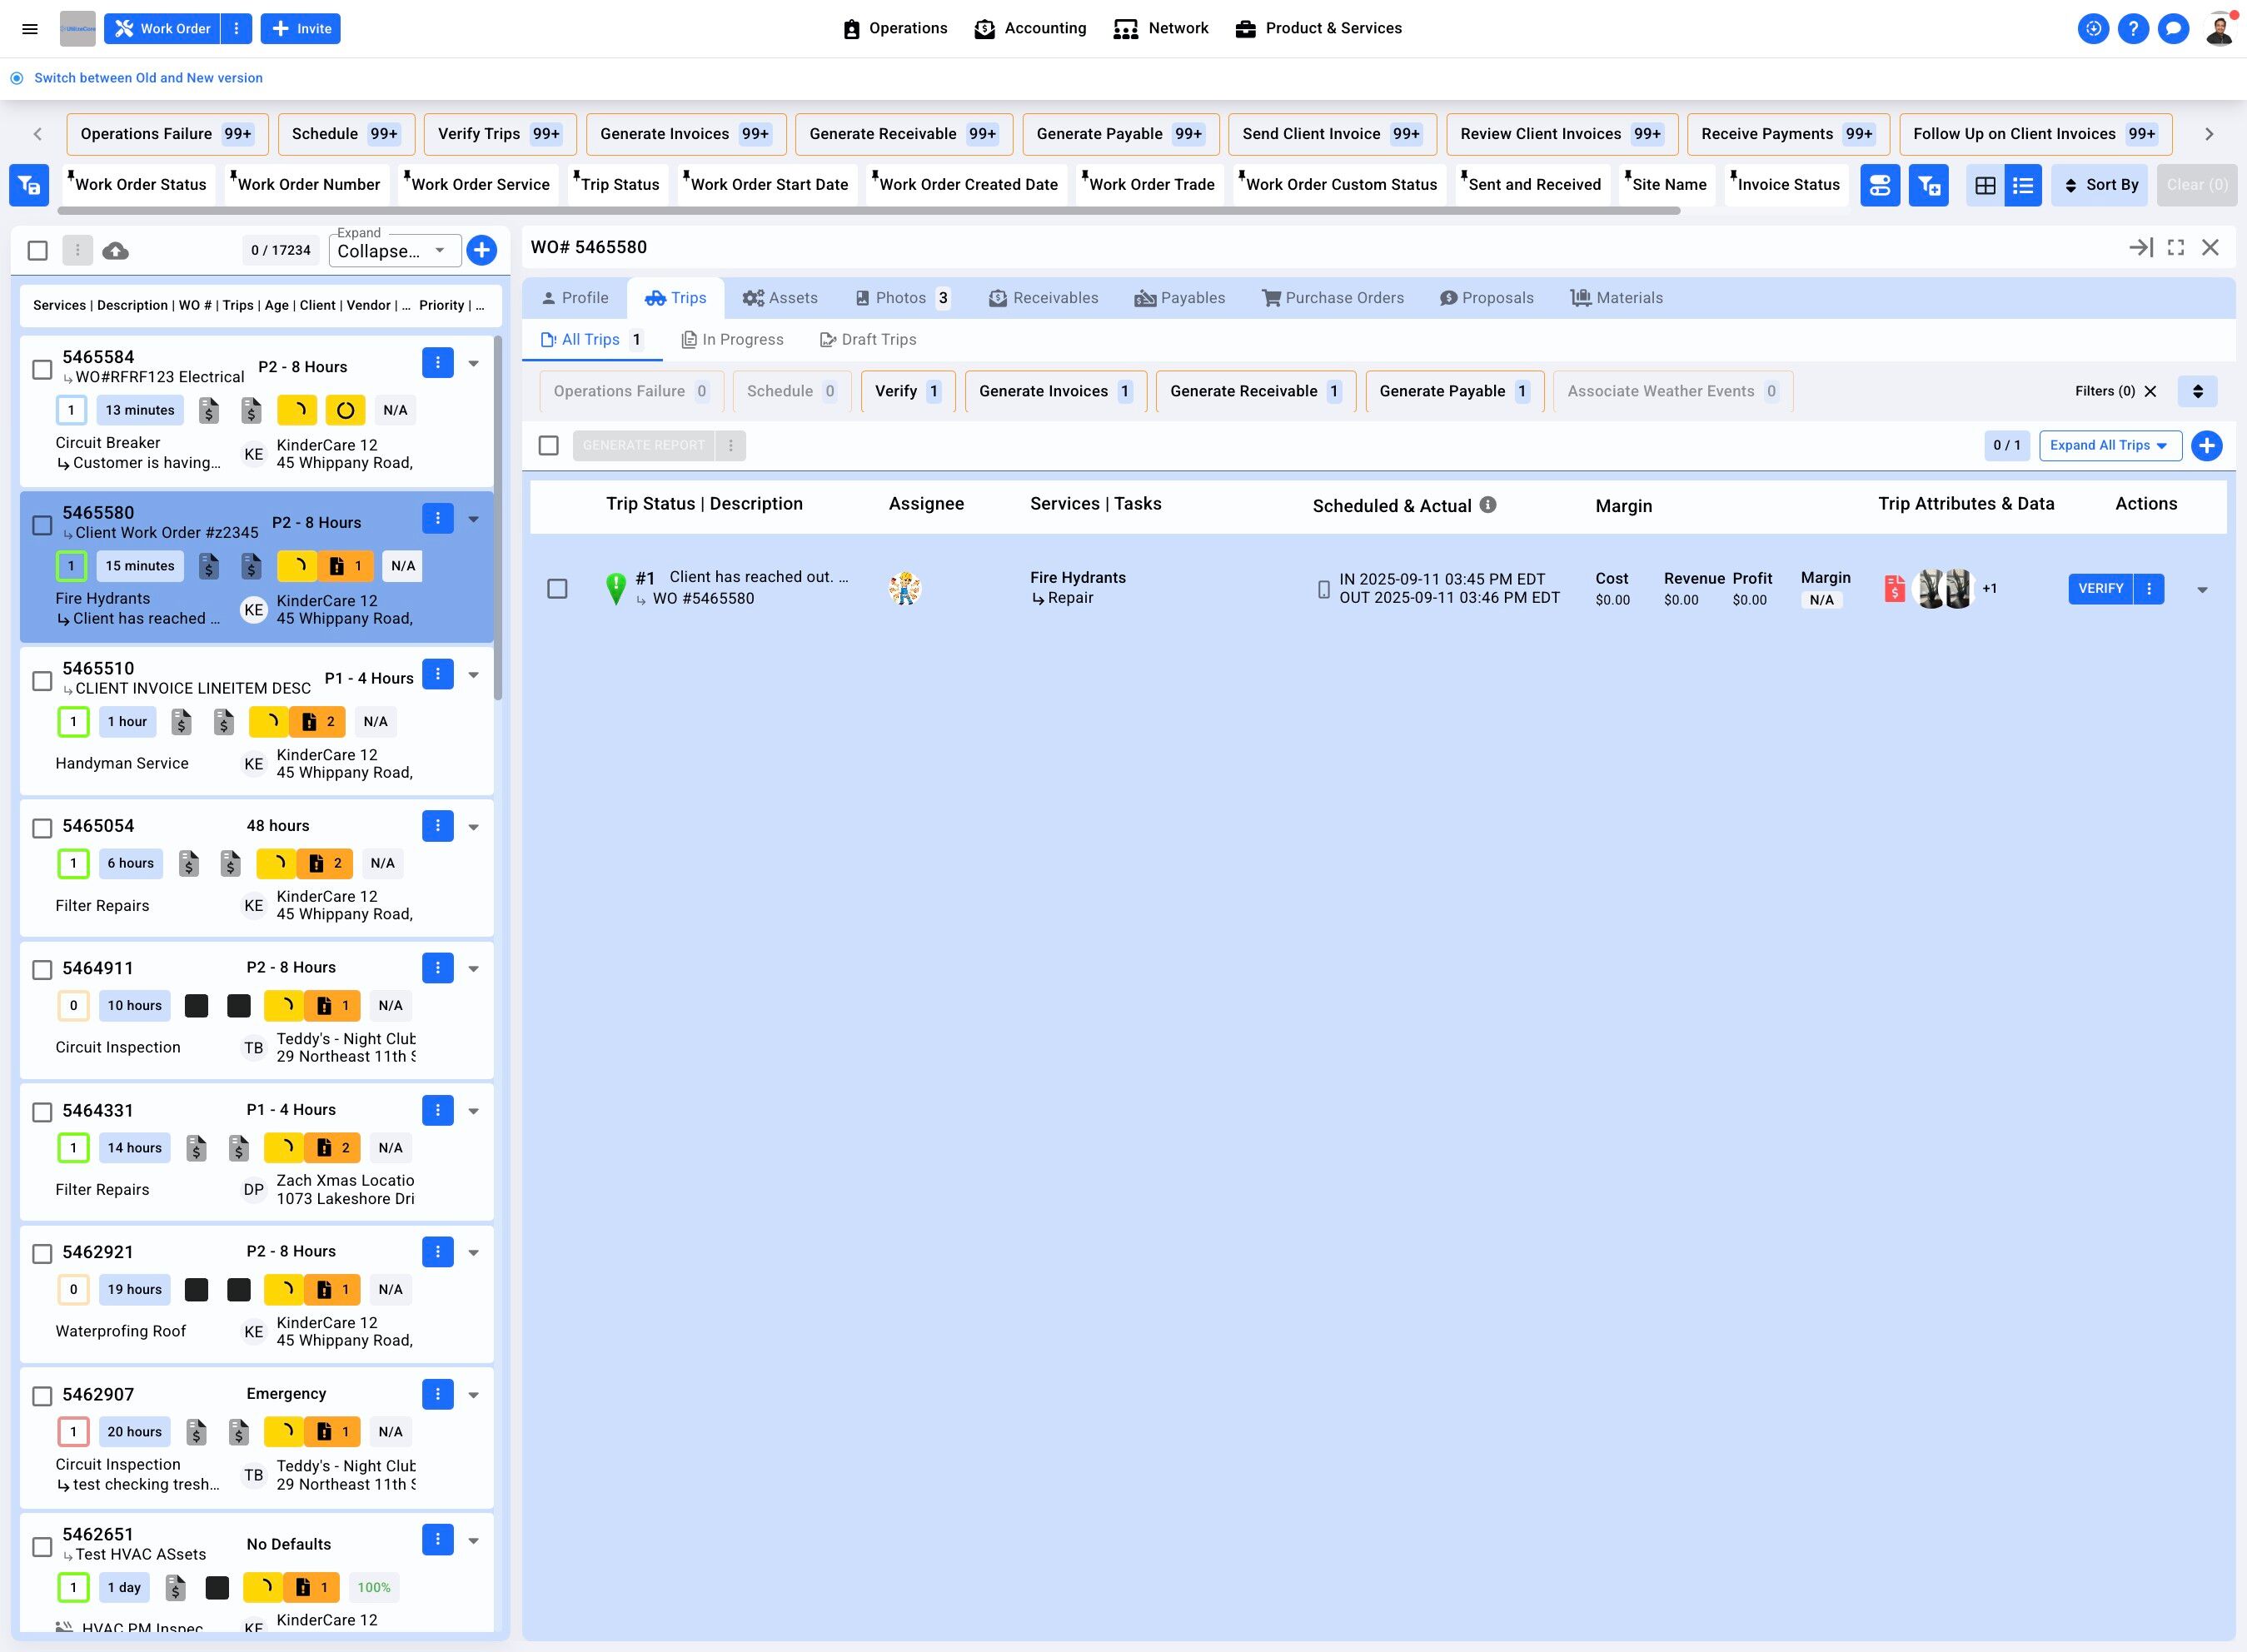Image resolution: width=2247 pixels, height=1652 pixels.
Task: Check the box for work order 5465584
Action: coord(42,369)
